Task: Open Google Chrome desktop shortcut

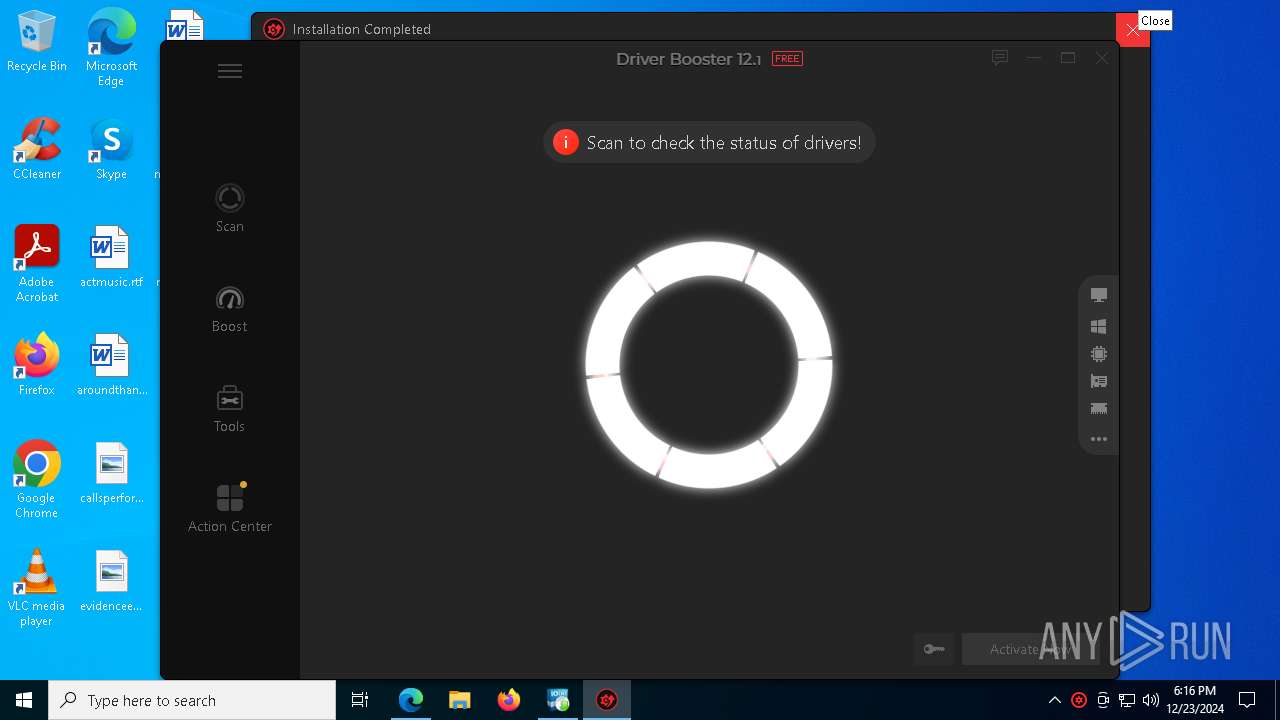Action: click(37, 480)
